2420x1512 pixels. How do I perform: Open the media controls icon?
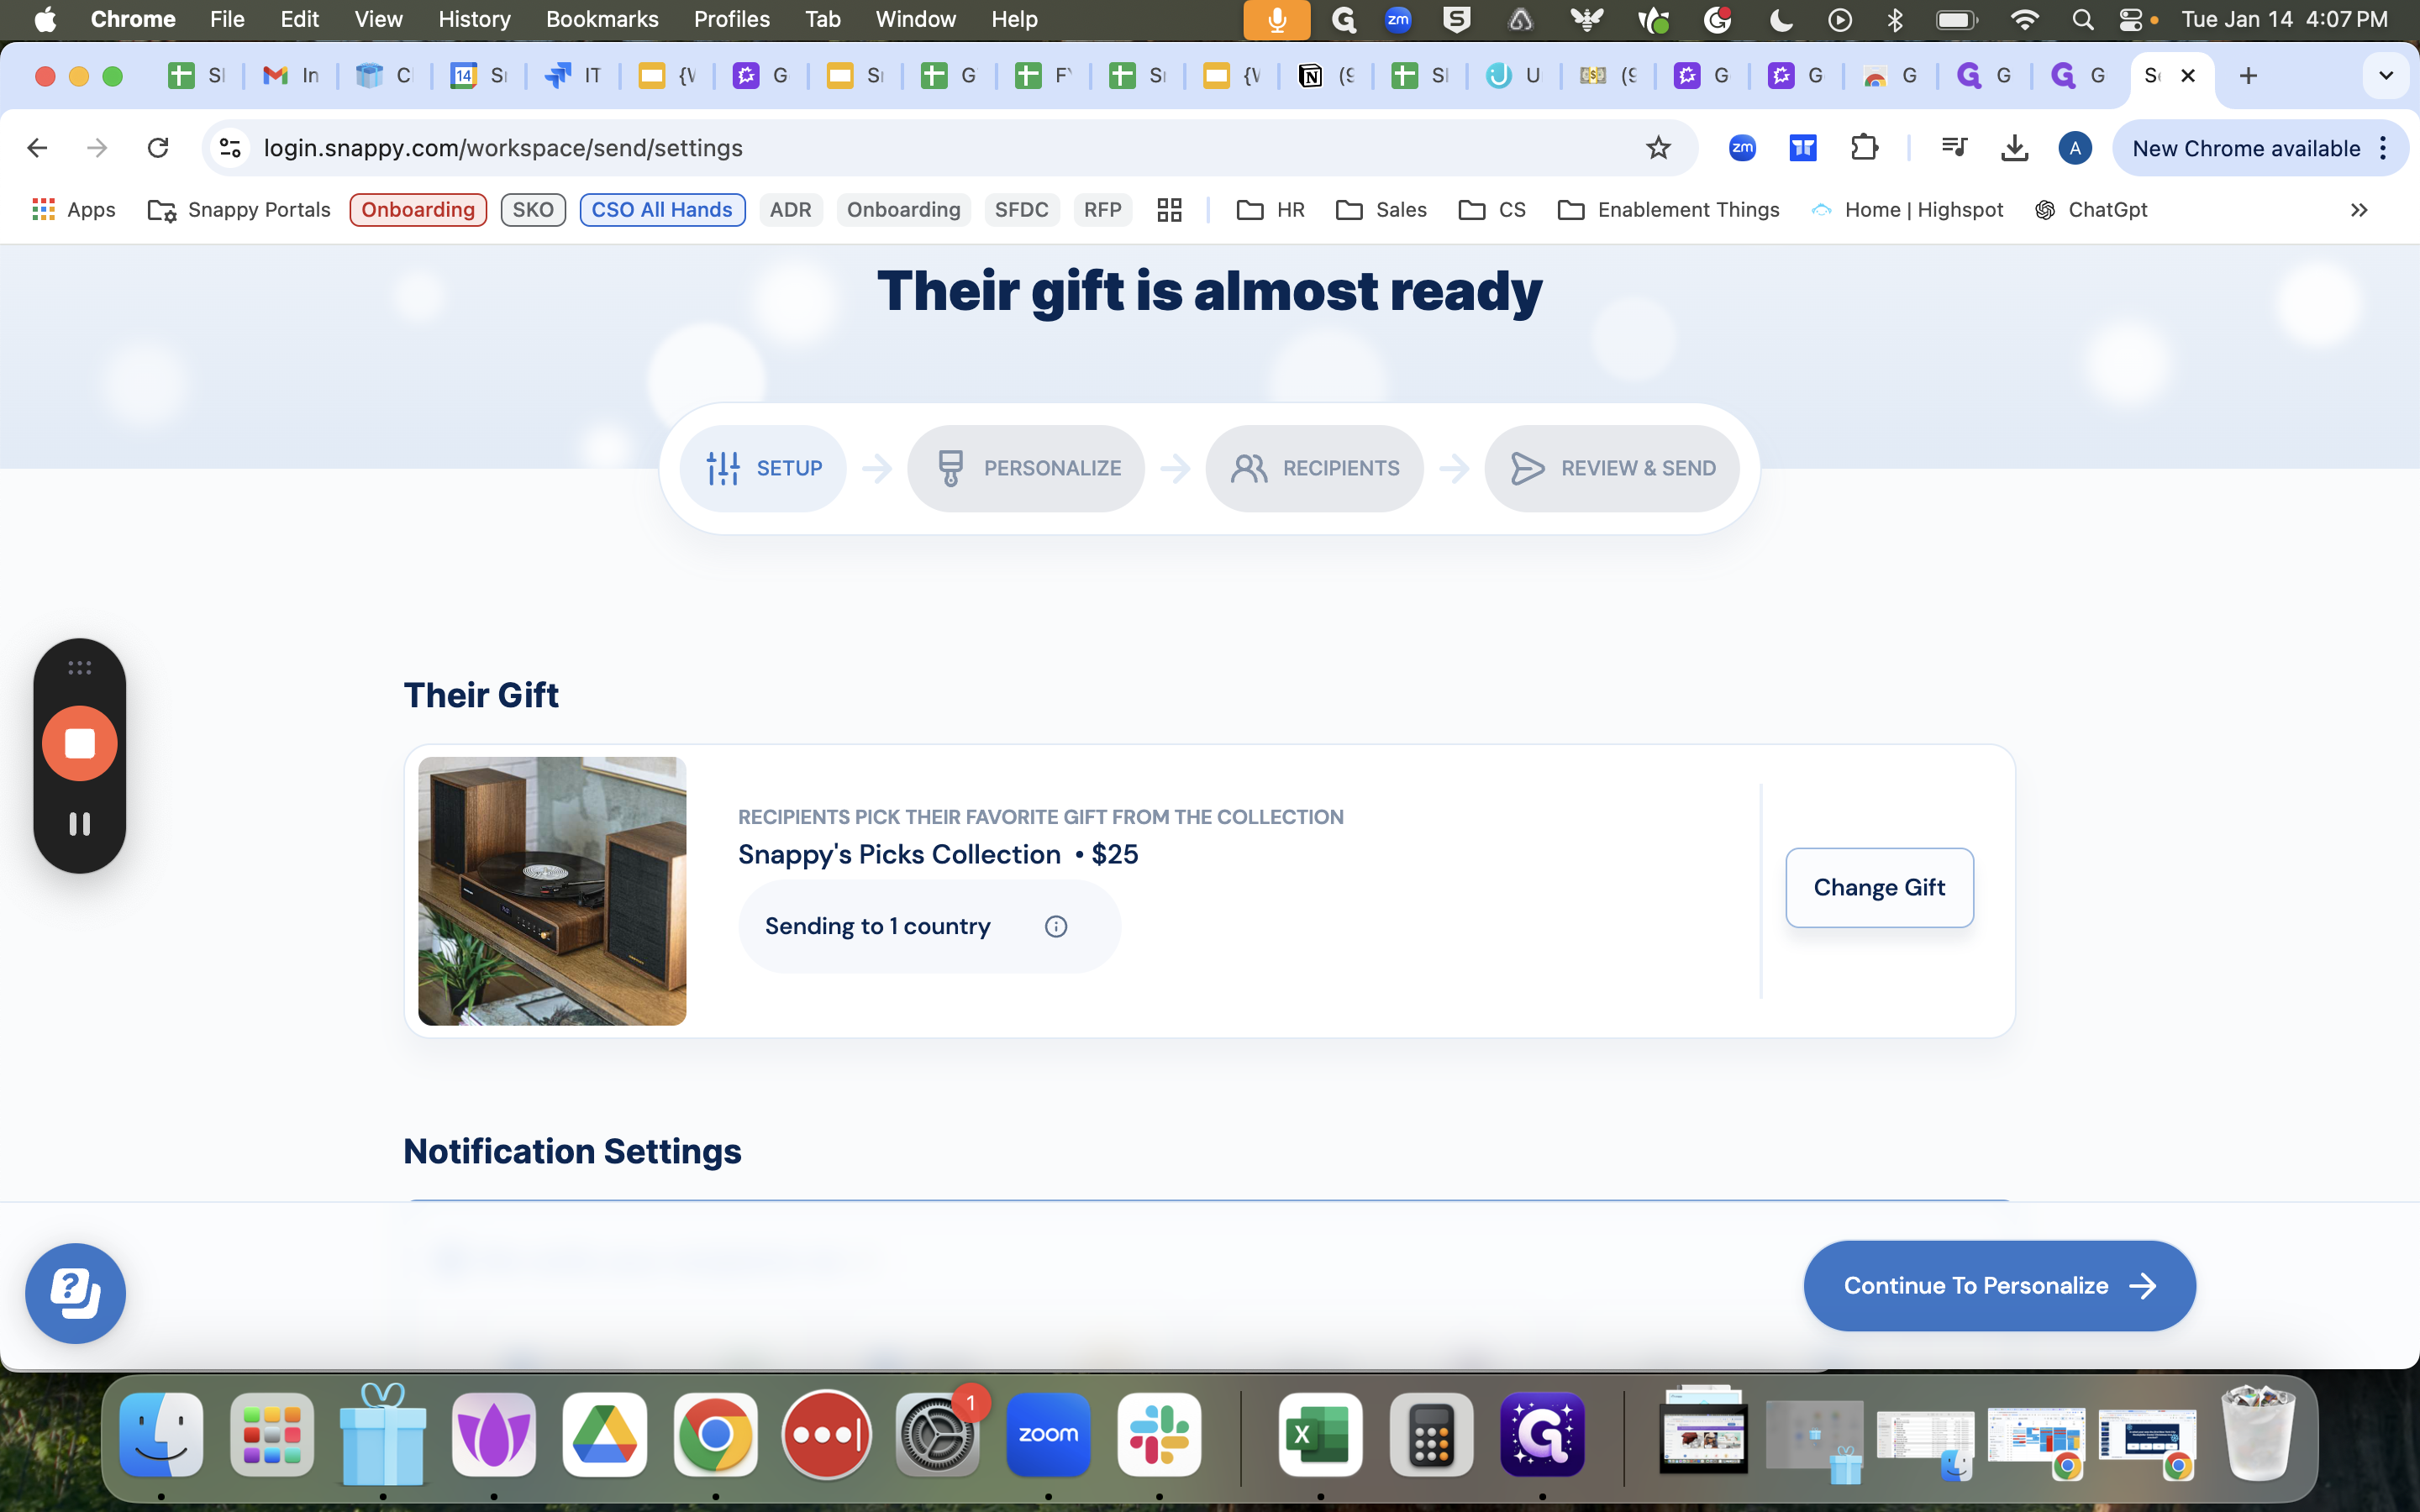(x=1954, y=148)
